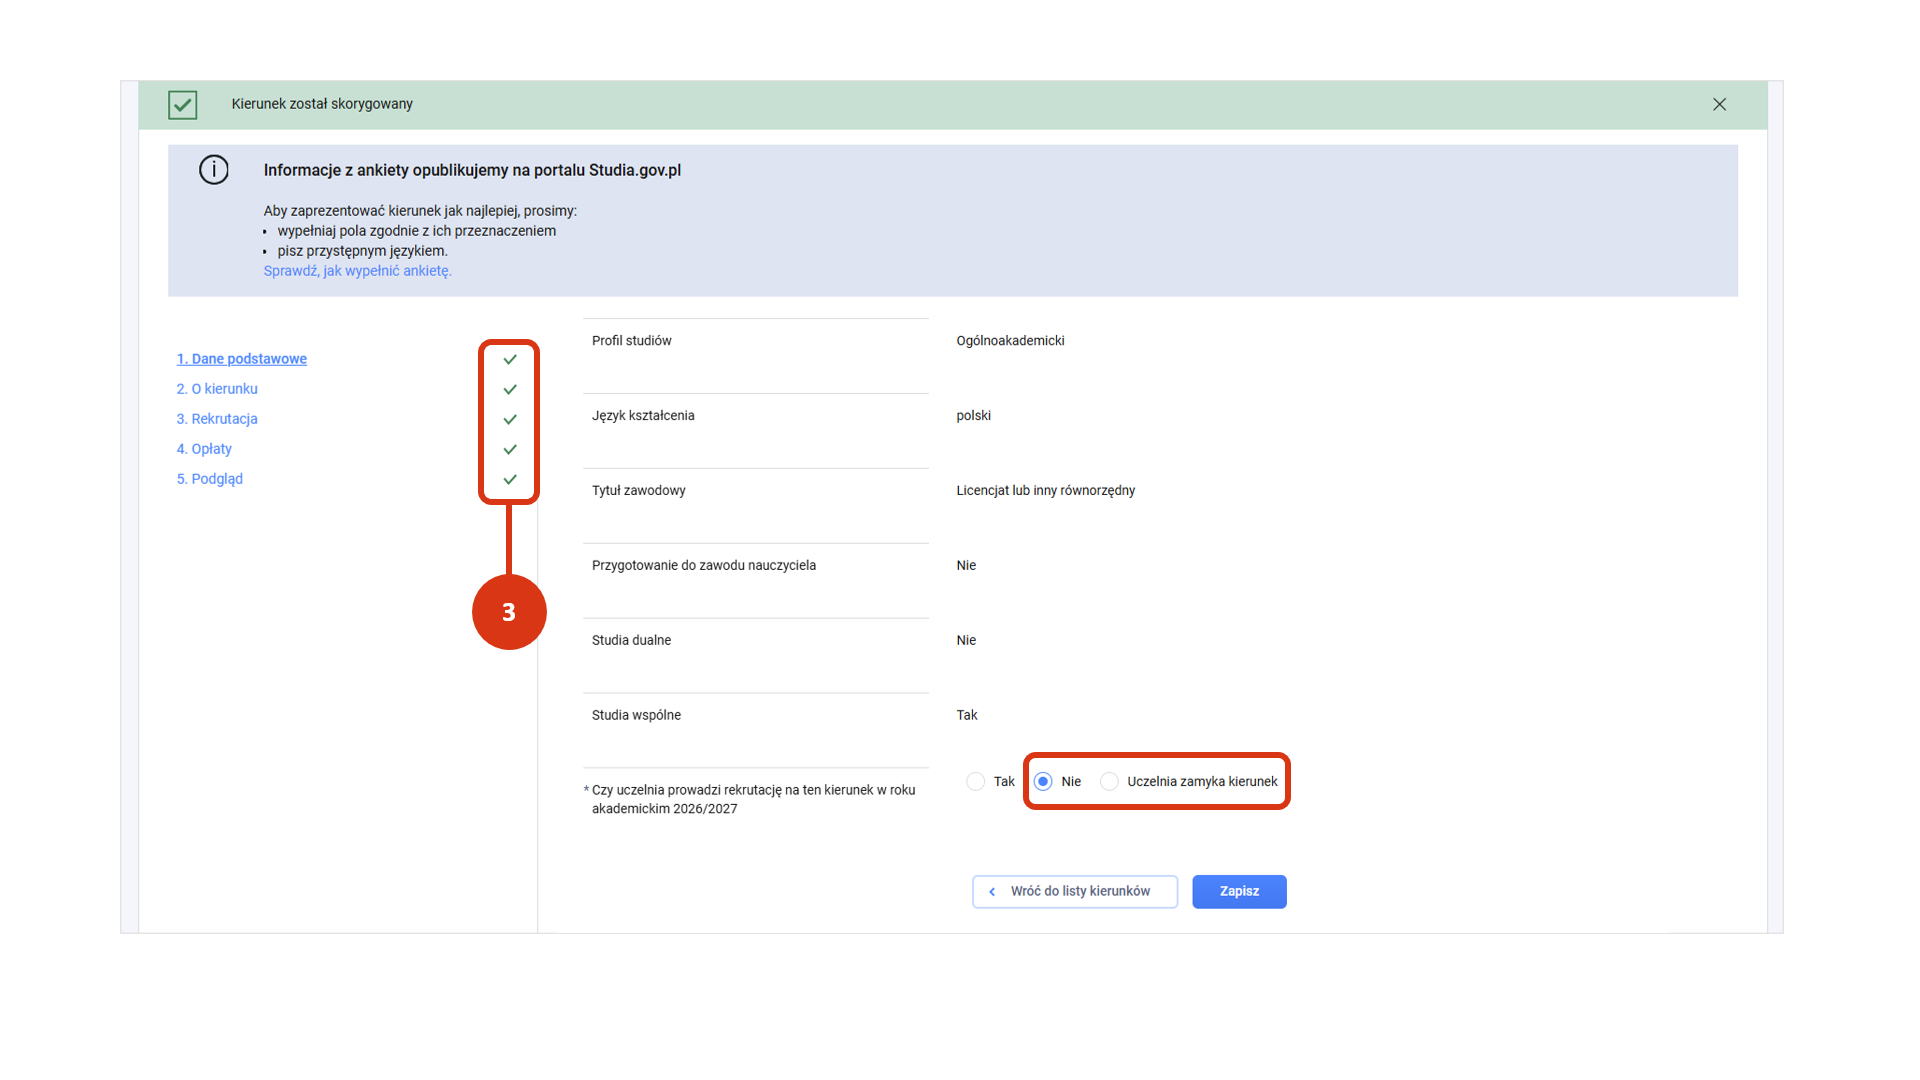Viewport: 1920px width, 1080px height.
Task: Click checkmark beside 'Podgląd' step
Action: [x=510, y=479]
